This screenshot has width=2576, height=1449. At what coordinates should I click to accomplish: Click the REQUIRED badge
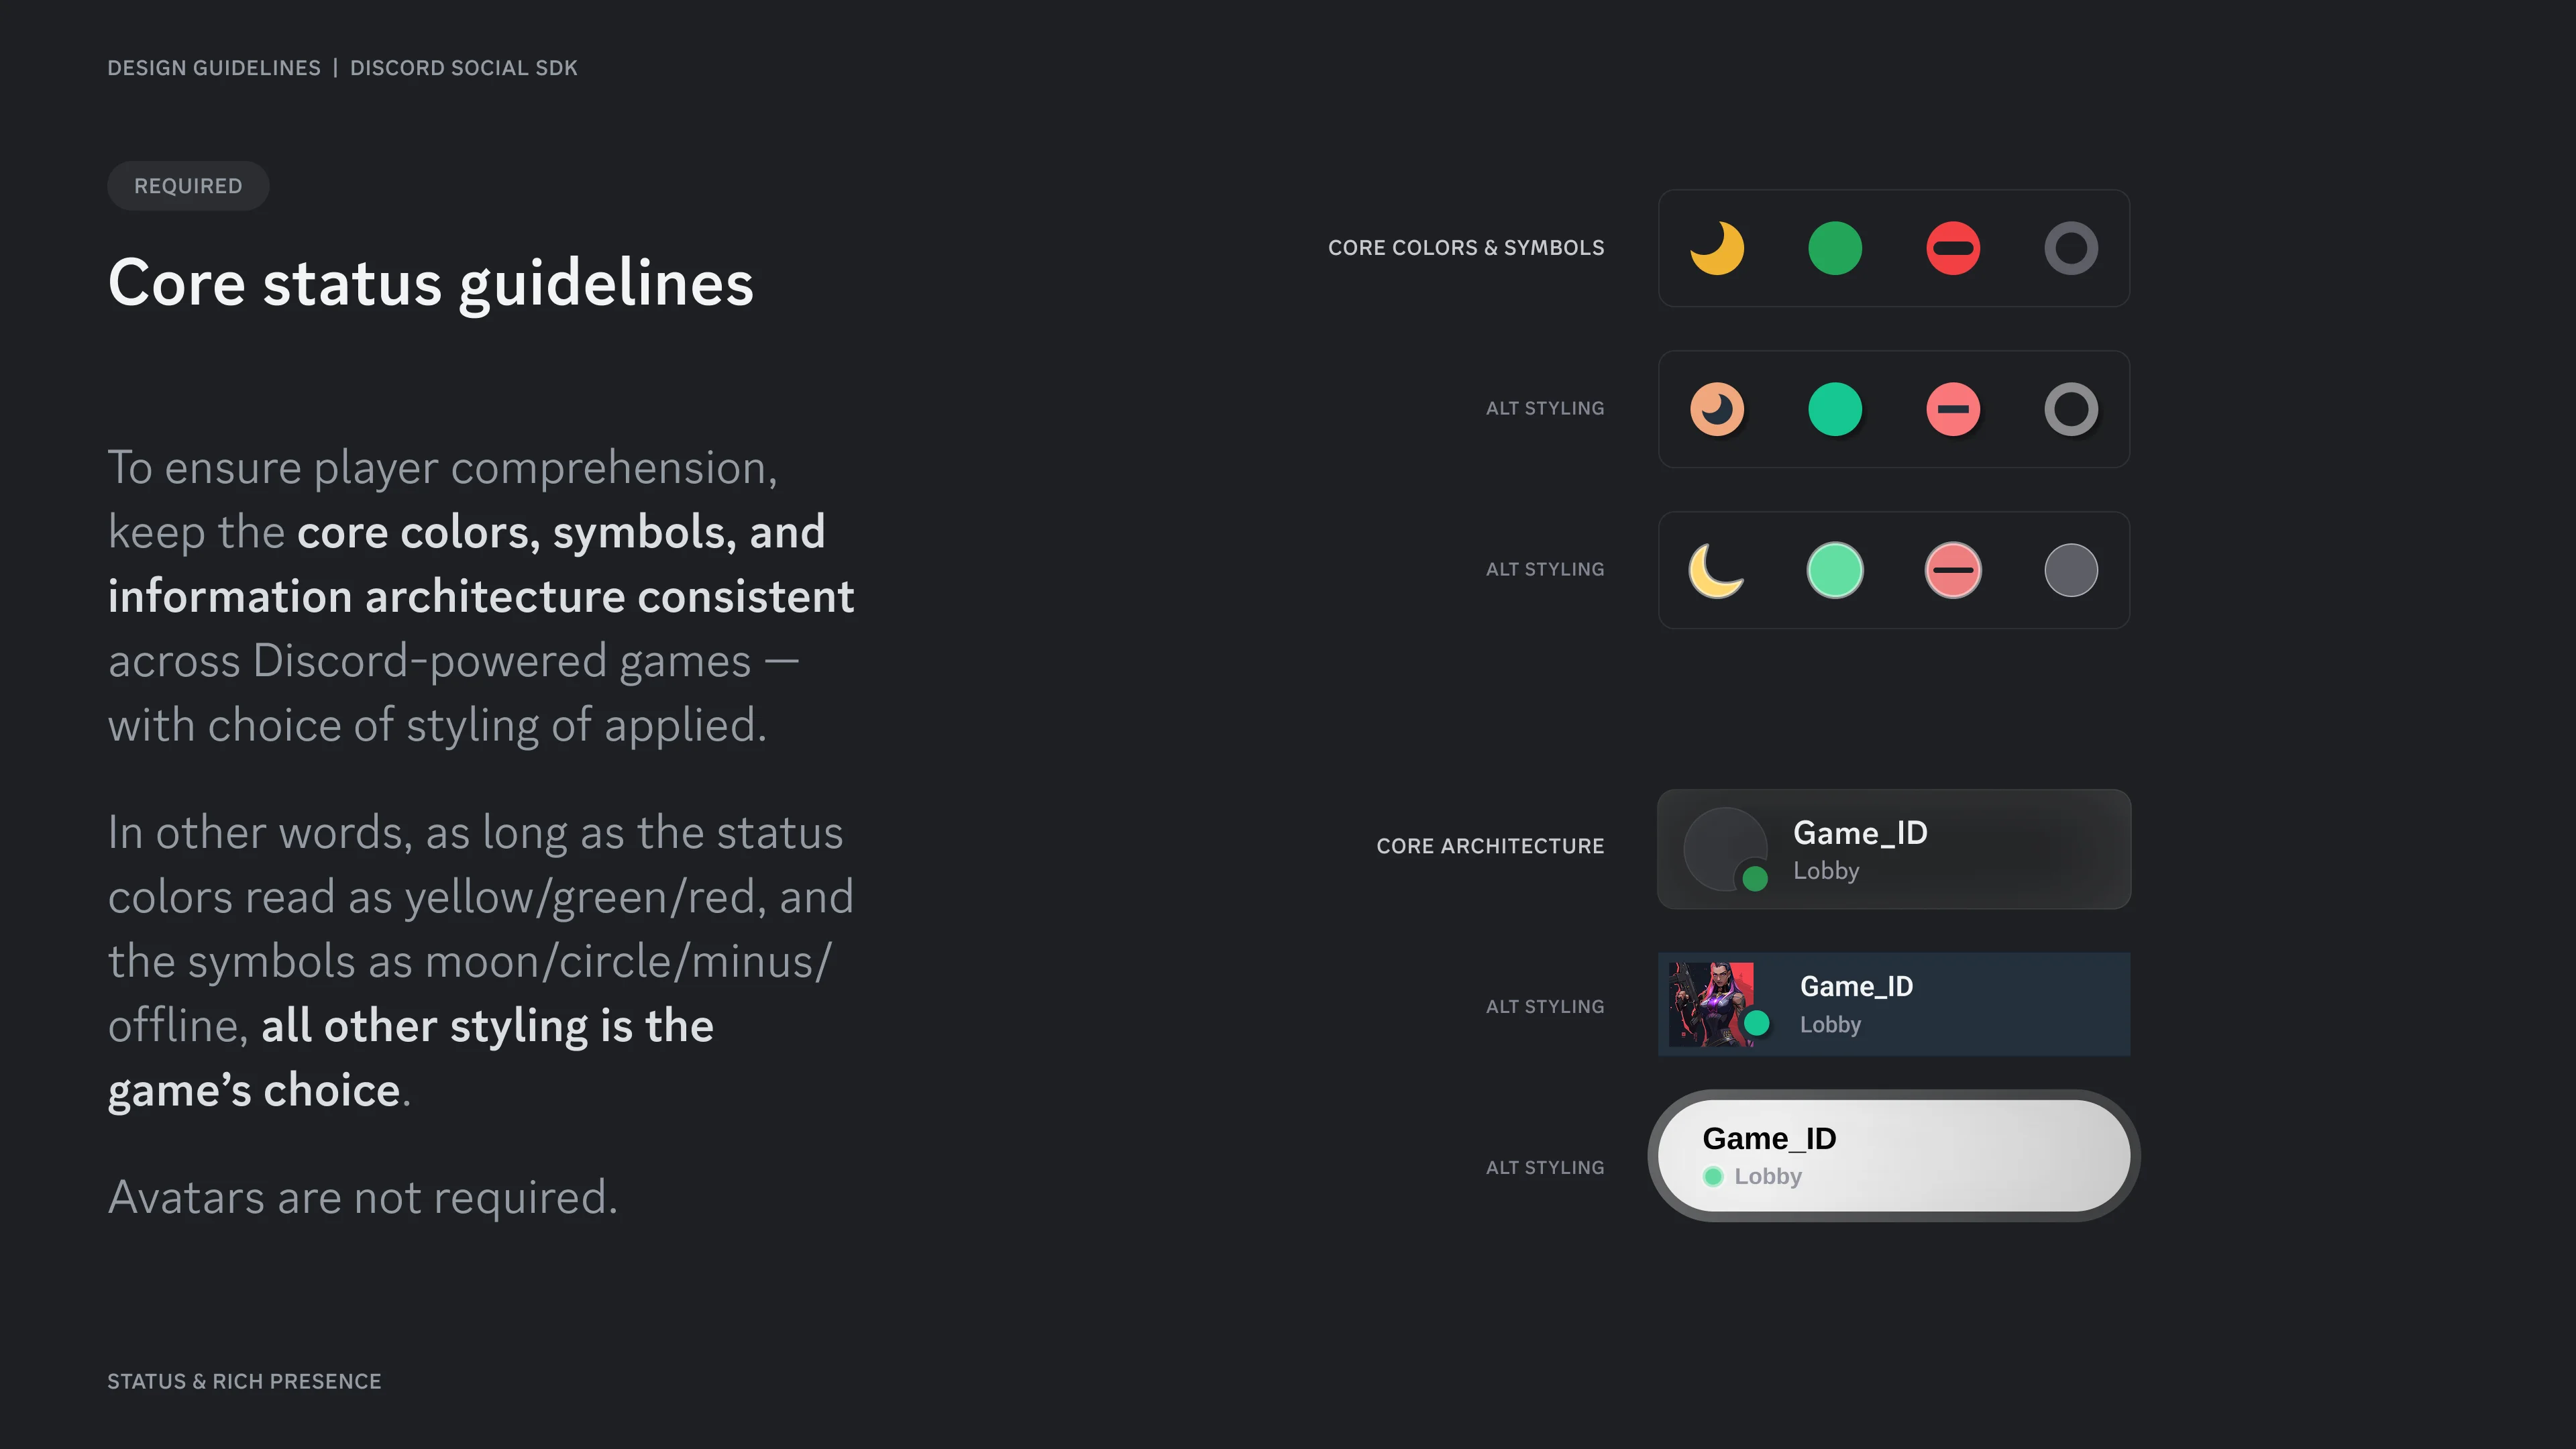pyautogui.click(x=188, y=186)
